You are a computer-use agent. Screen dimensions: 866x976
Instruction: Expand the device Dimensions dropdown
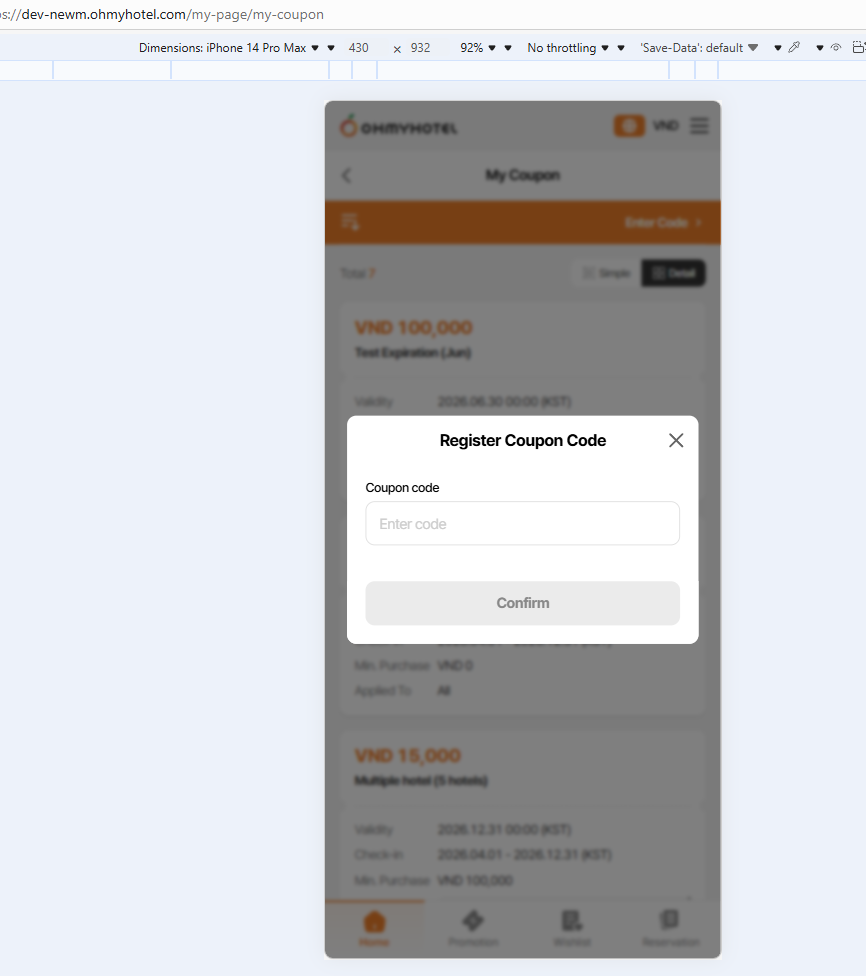[x=229, y=48]
